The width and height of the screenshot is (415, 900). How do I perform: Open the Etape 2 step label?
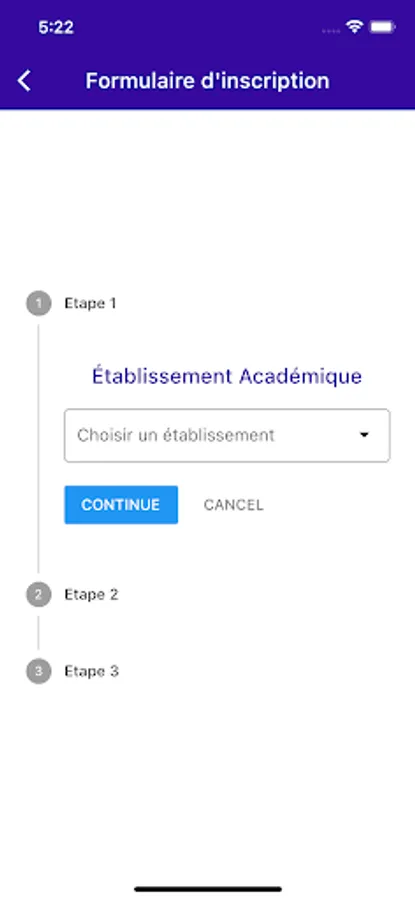point(91,595)
